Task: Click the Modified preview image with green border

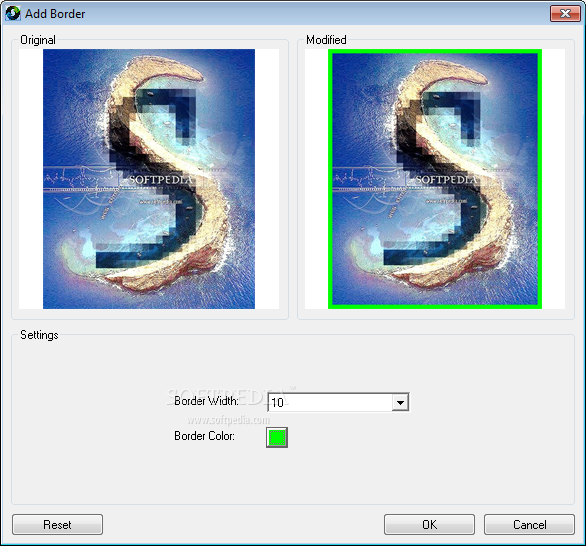Action: [435, 179]
